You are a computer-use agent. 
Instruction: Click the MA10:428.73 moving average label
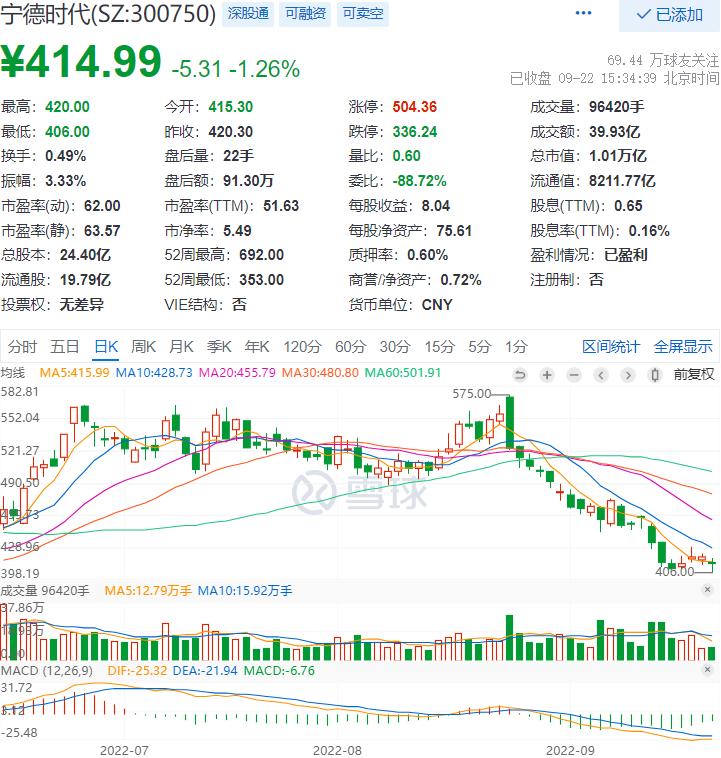pos(154,373)
